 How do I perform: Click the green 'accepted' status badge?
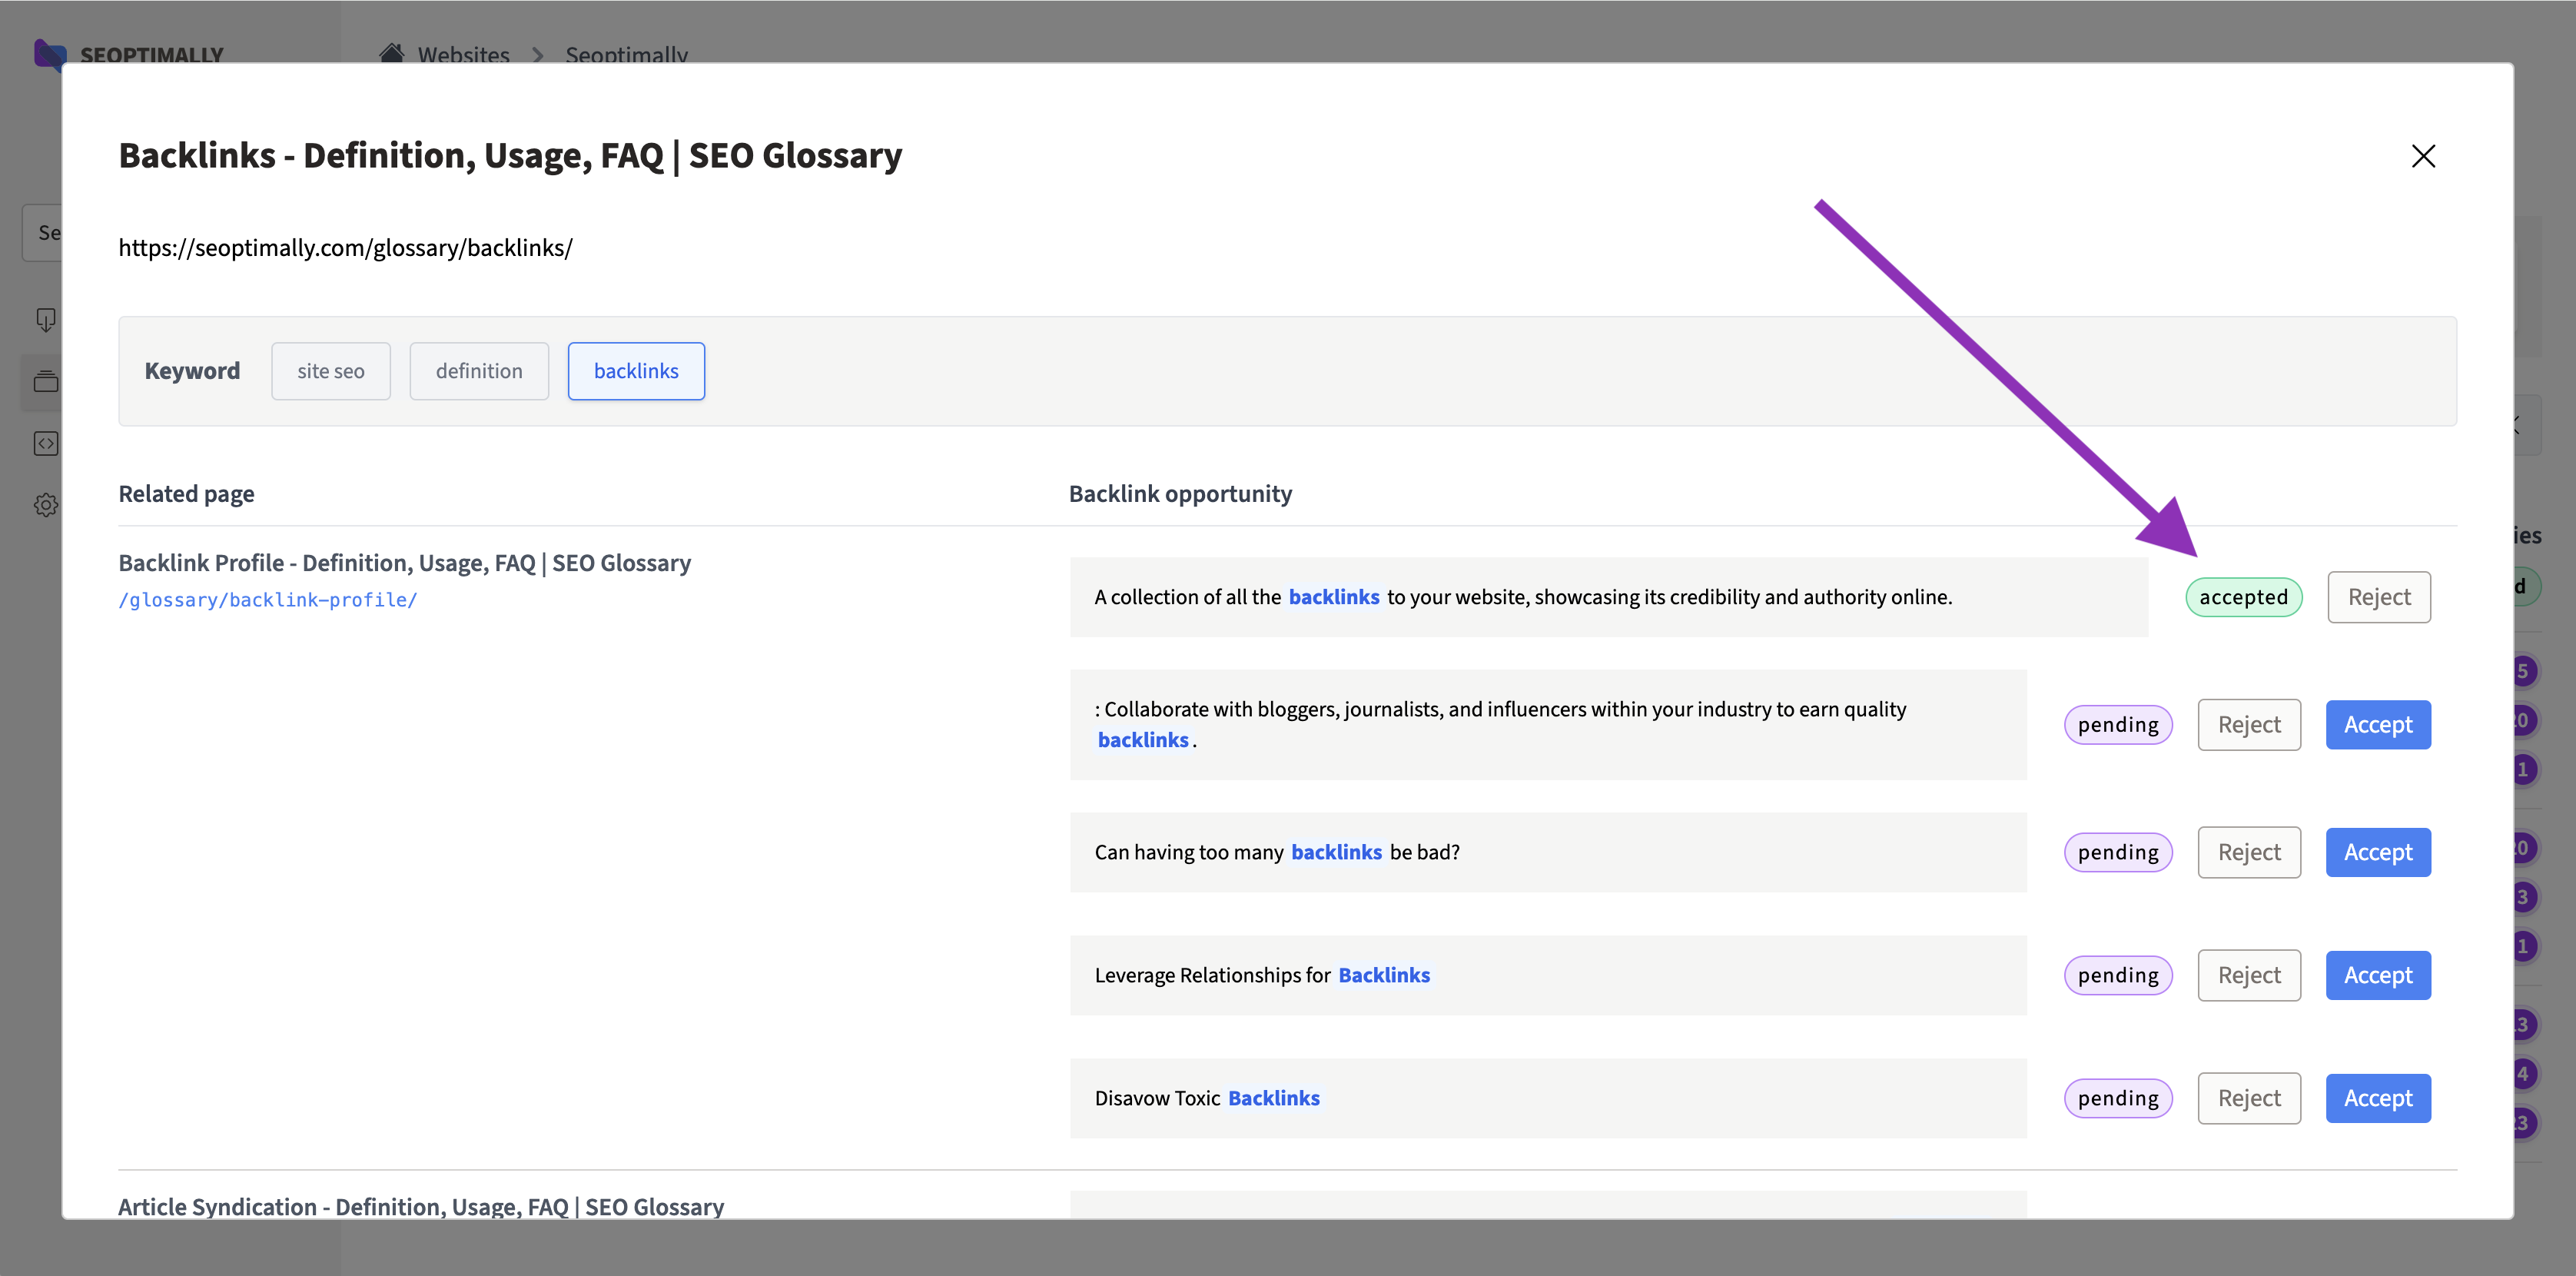tap(2243, 597)
